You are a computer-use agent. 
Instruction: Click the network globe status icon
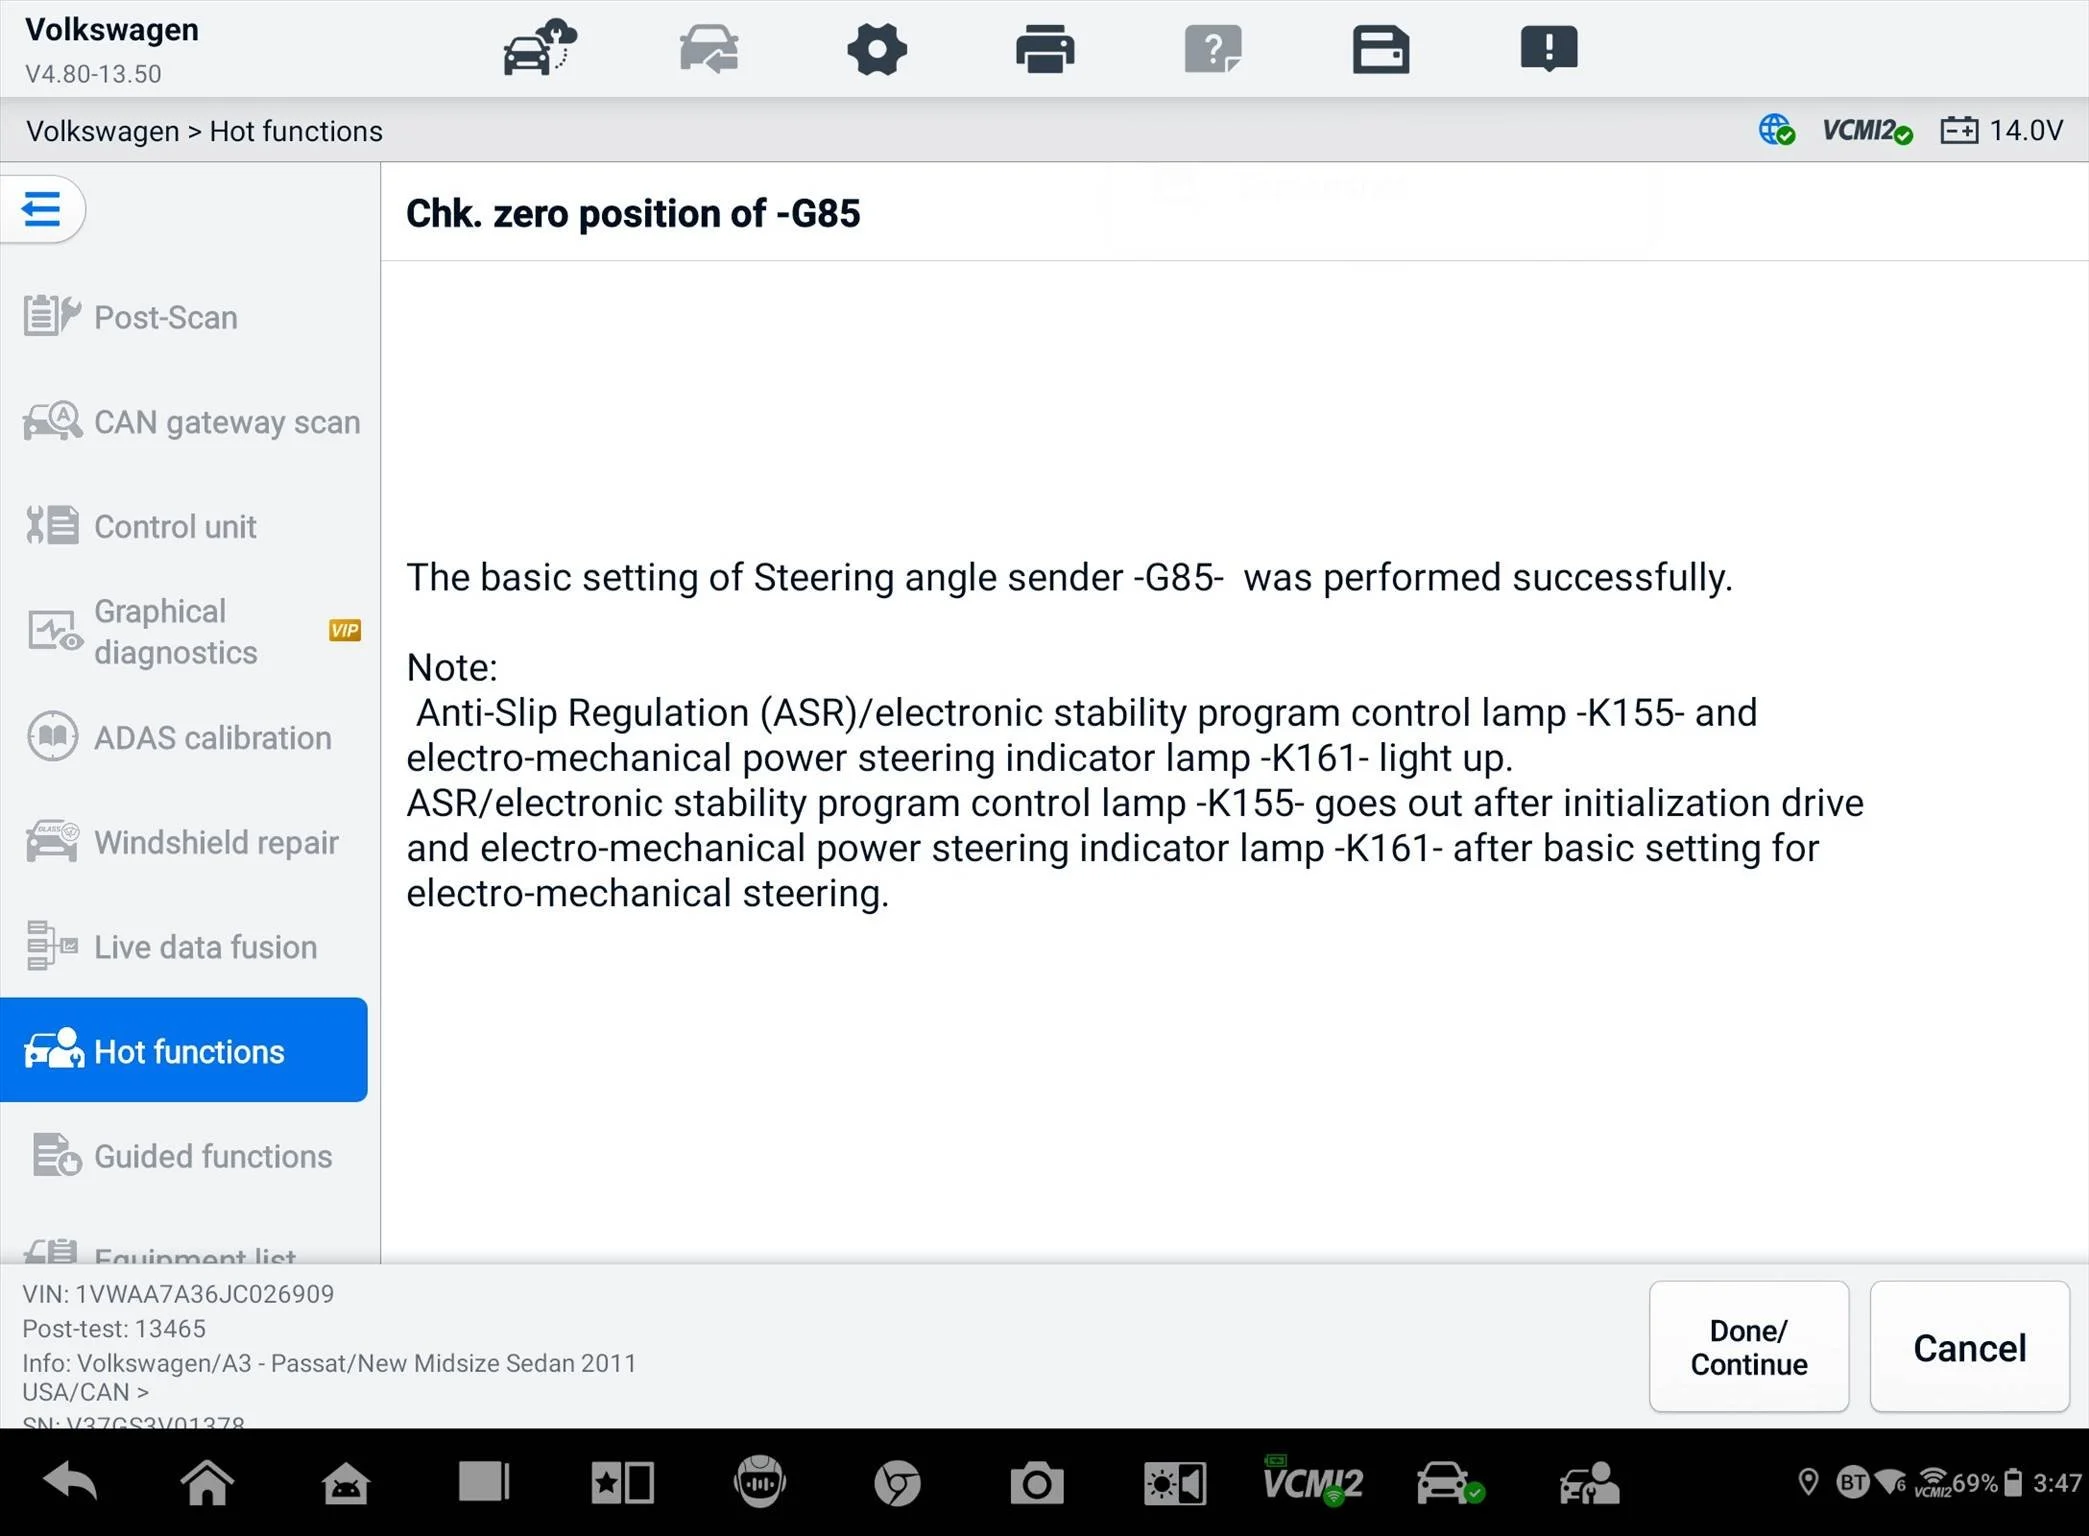coord(1776,131)
